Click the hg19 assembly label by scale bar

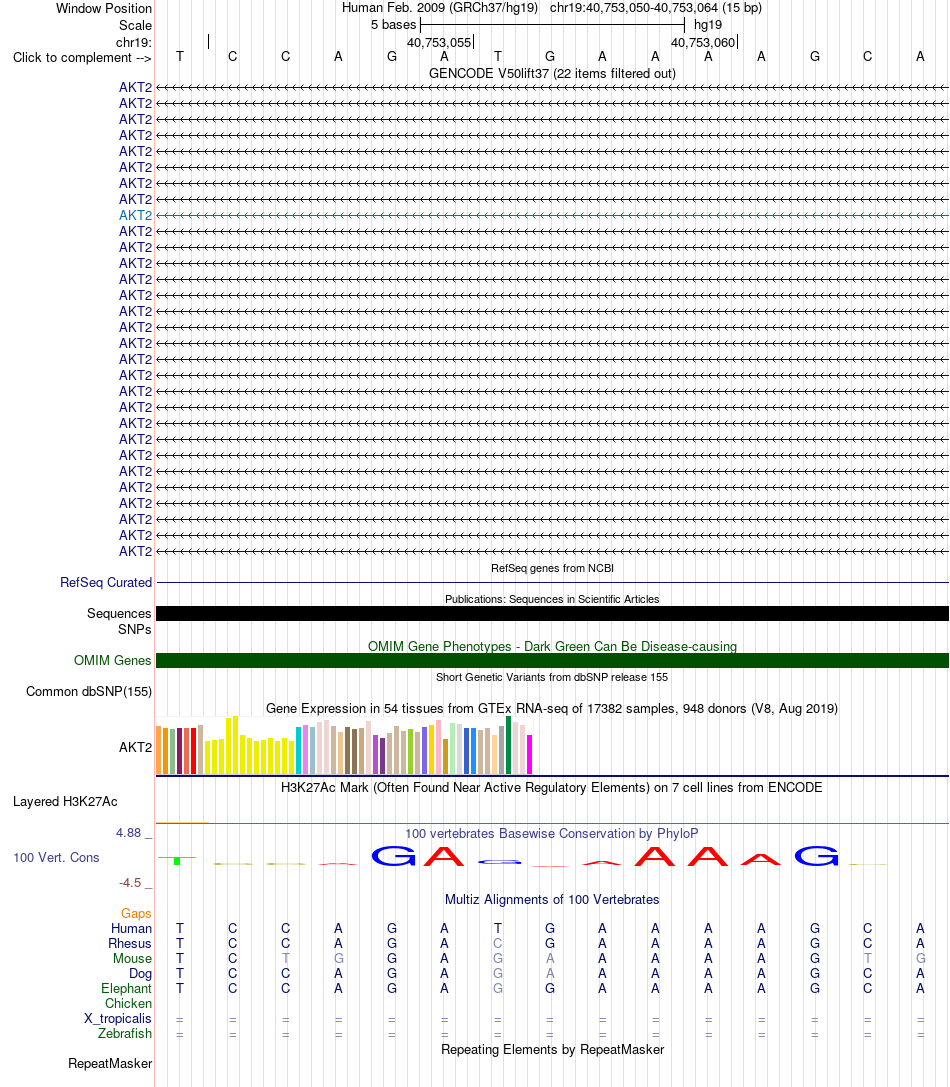point(707,25)
